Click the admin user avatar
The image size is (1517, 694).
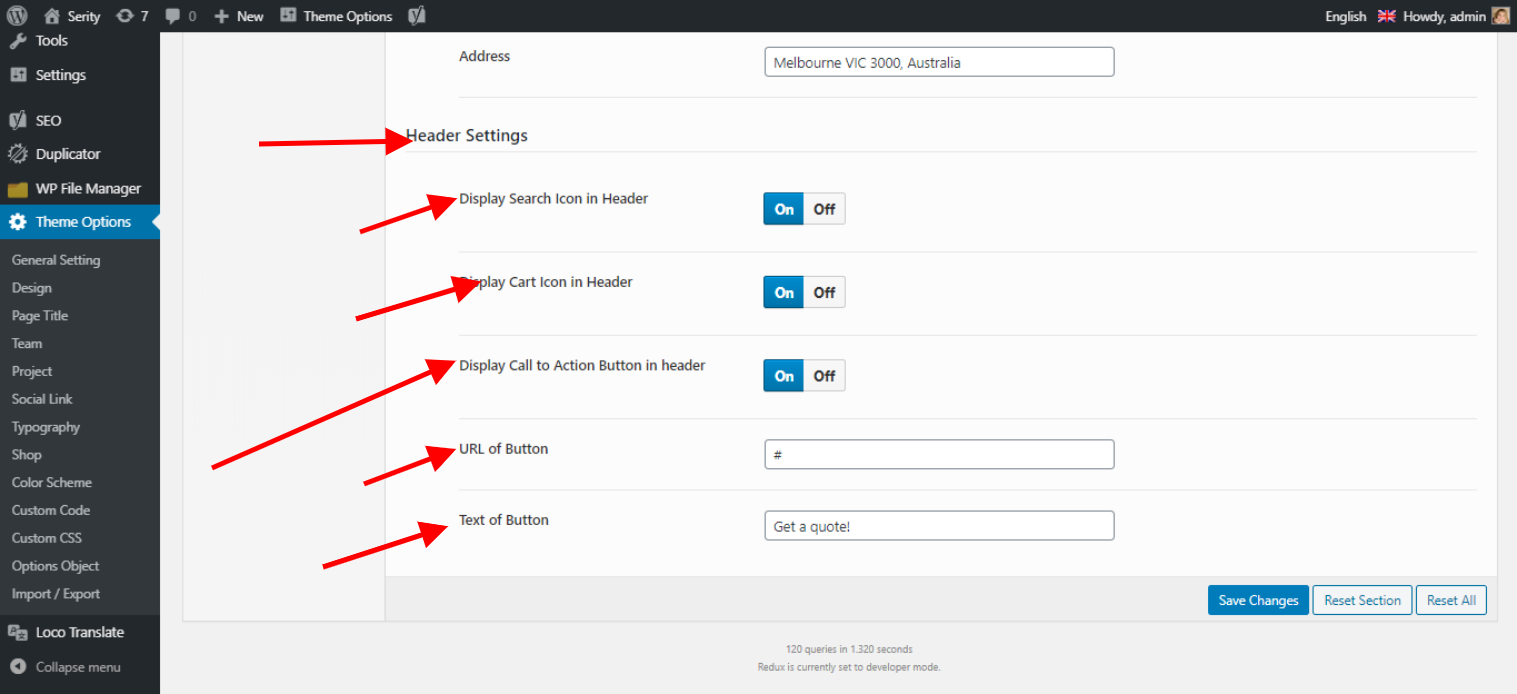point(1500,16)
